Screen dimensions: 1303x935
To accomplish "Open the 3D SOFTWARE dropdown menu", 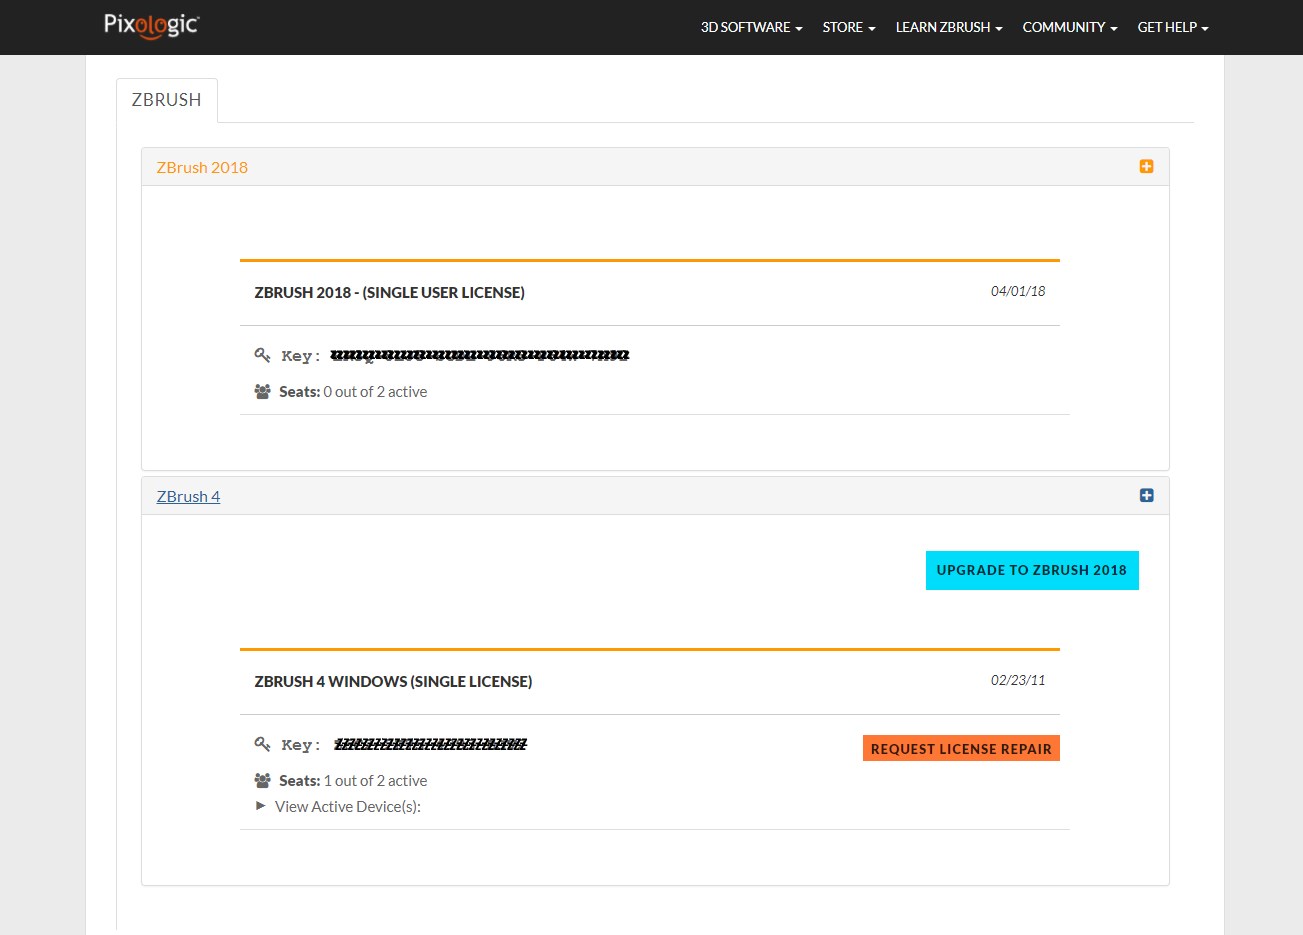I will point(751,27).
